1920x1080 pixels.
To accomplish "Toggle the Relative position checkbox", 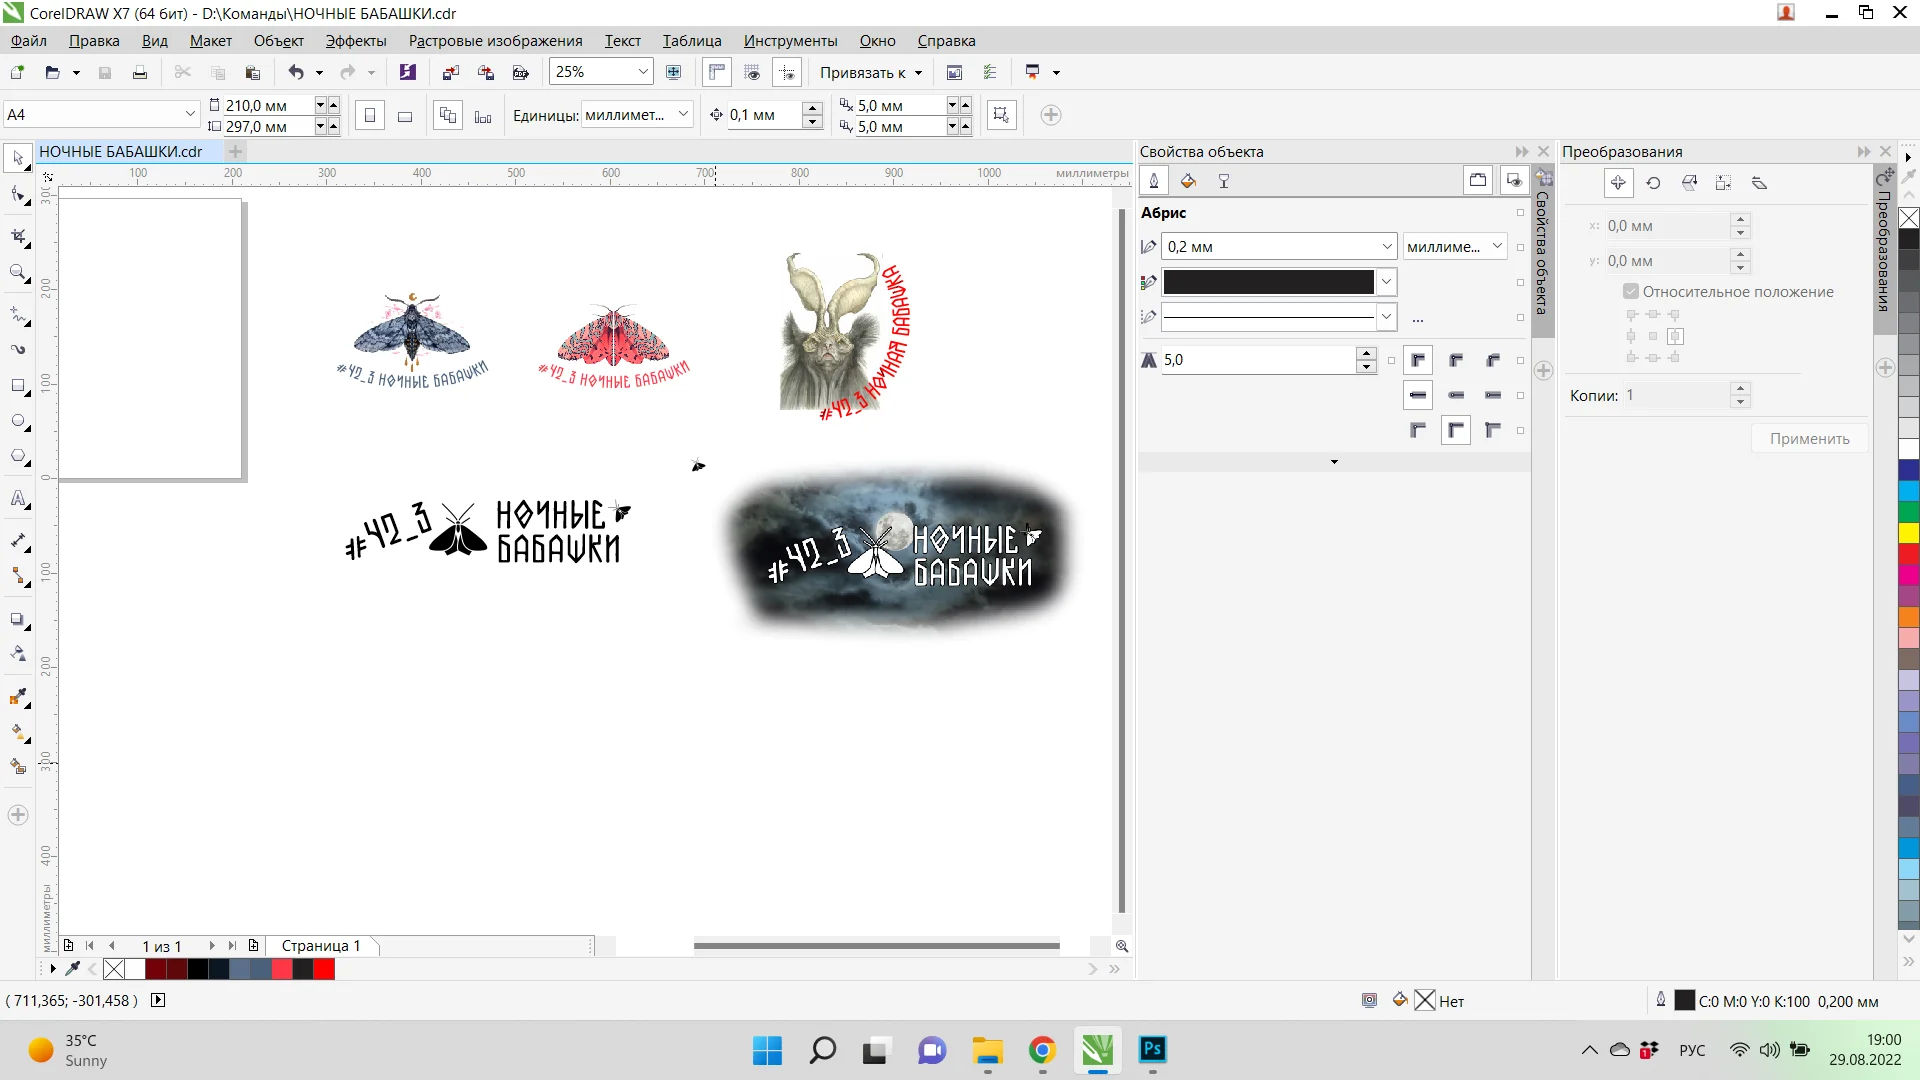I will (x=1631, y=292).
